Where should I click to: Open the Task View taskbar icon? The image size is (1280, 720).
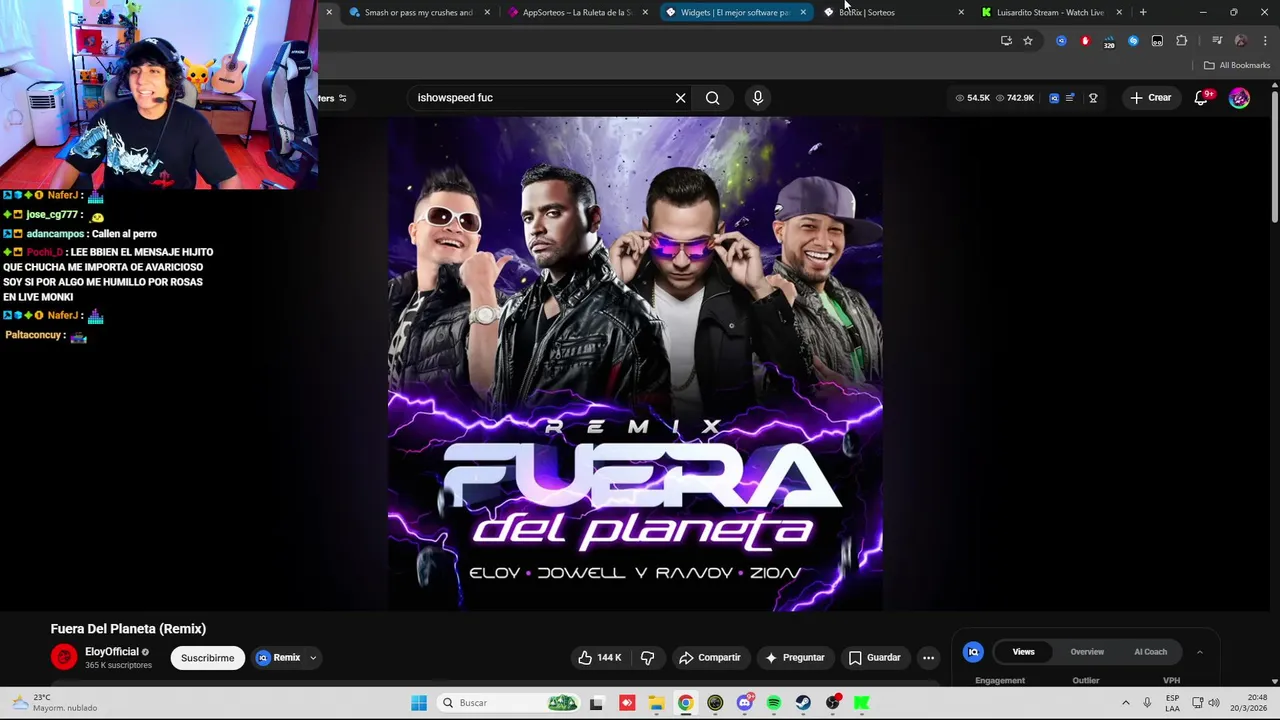[597, 703]
